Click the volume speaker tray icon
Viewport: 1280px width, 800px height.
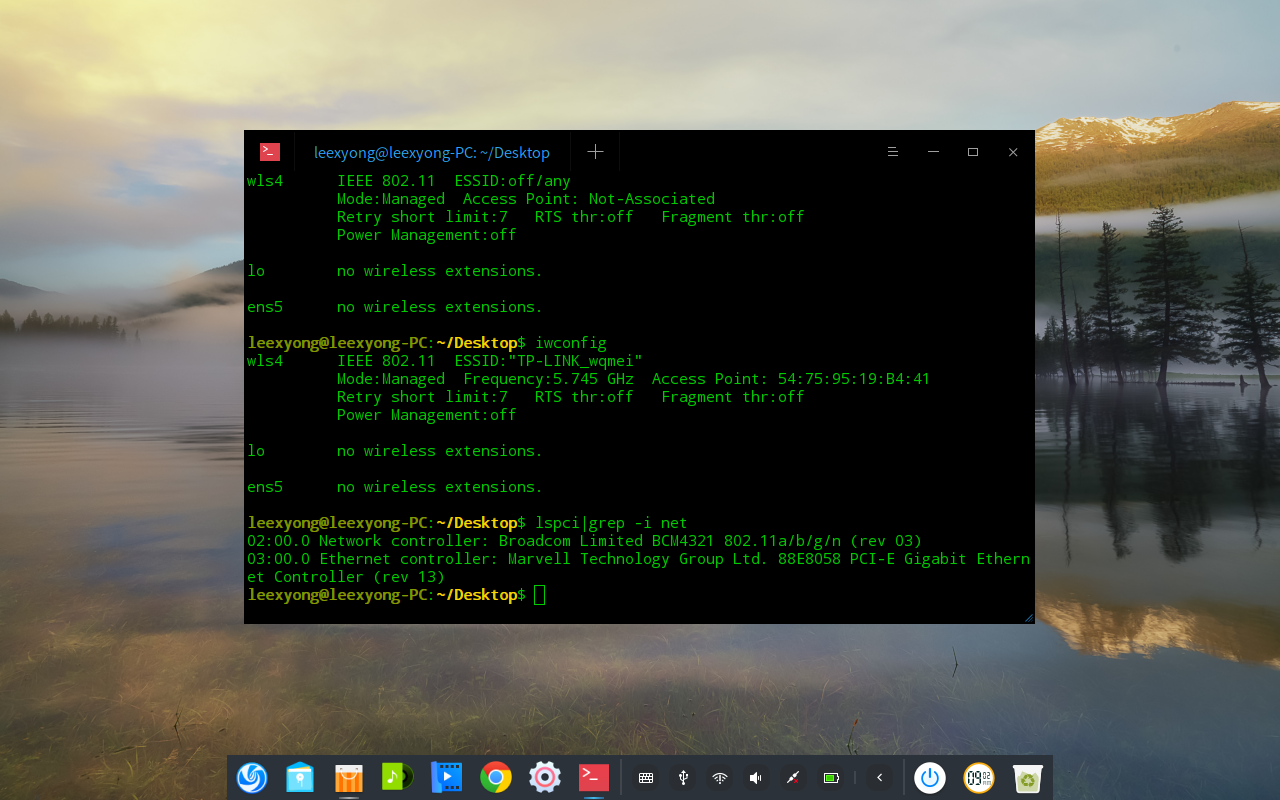[x=756, y=778]
